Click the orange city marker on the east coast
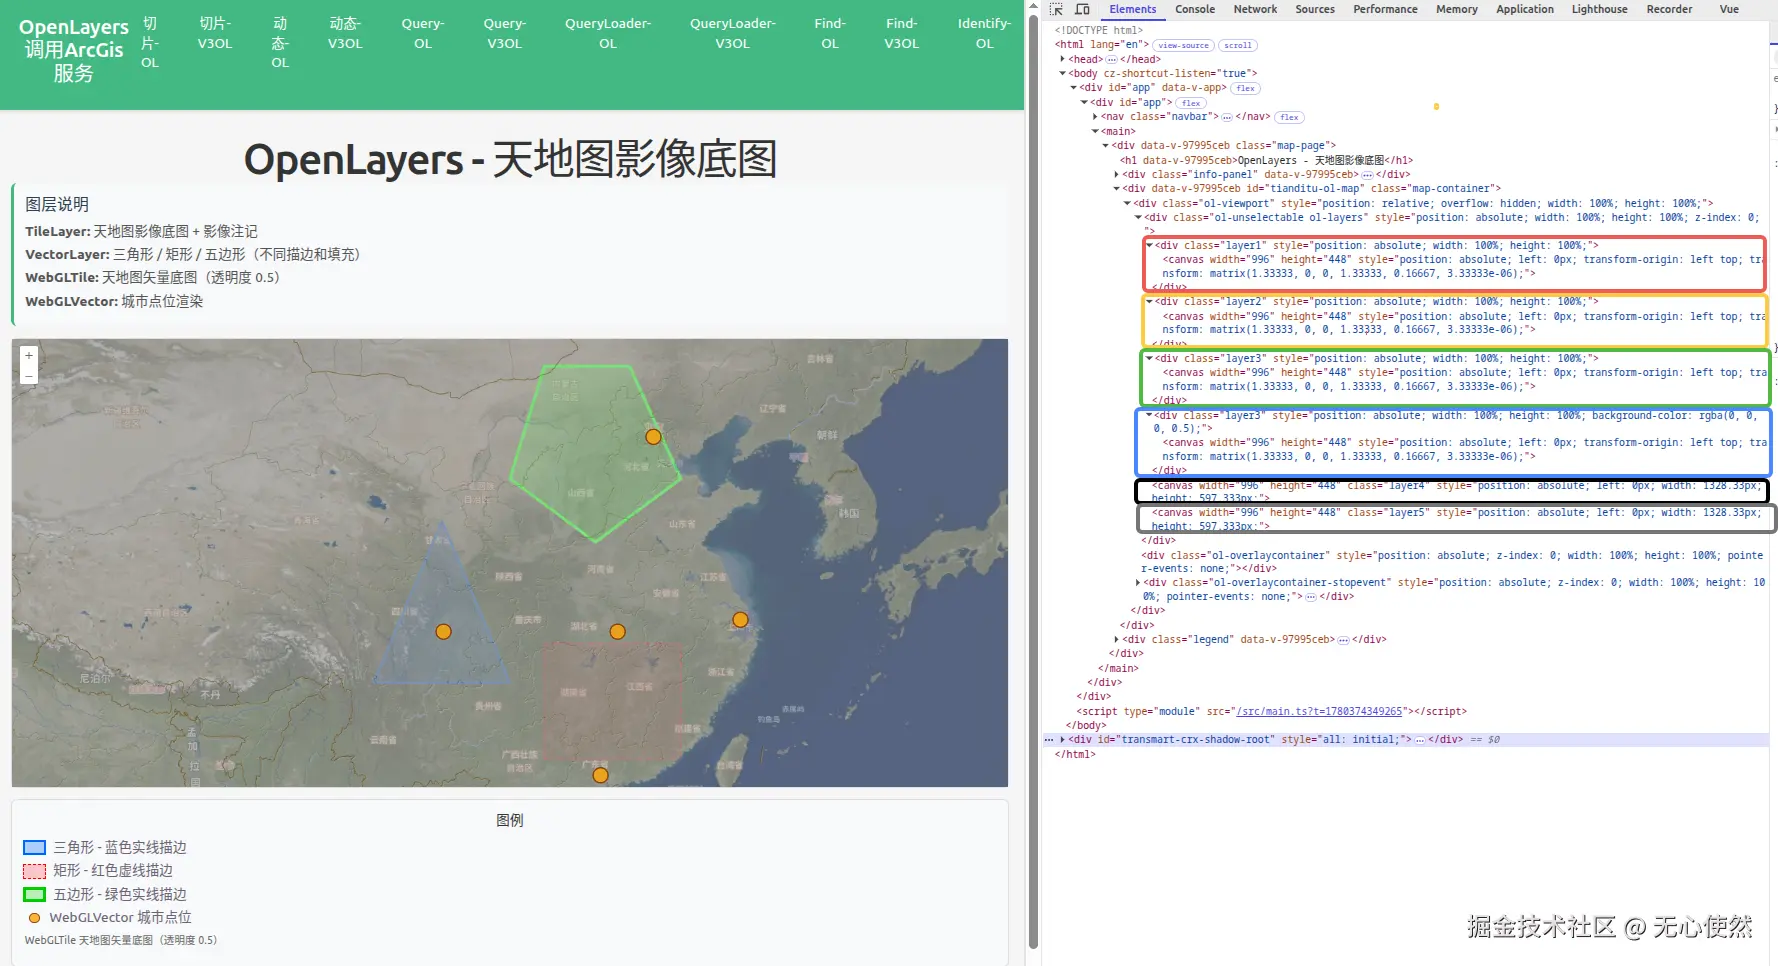Viewport: 1778px width, 966px height. pyautogui.click(x=740, y=619)
